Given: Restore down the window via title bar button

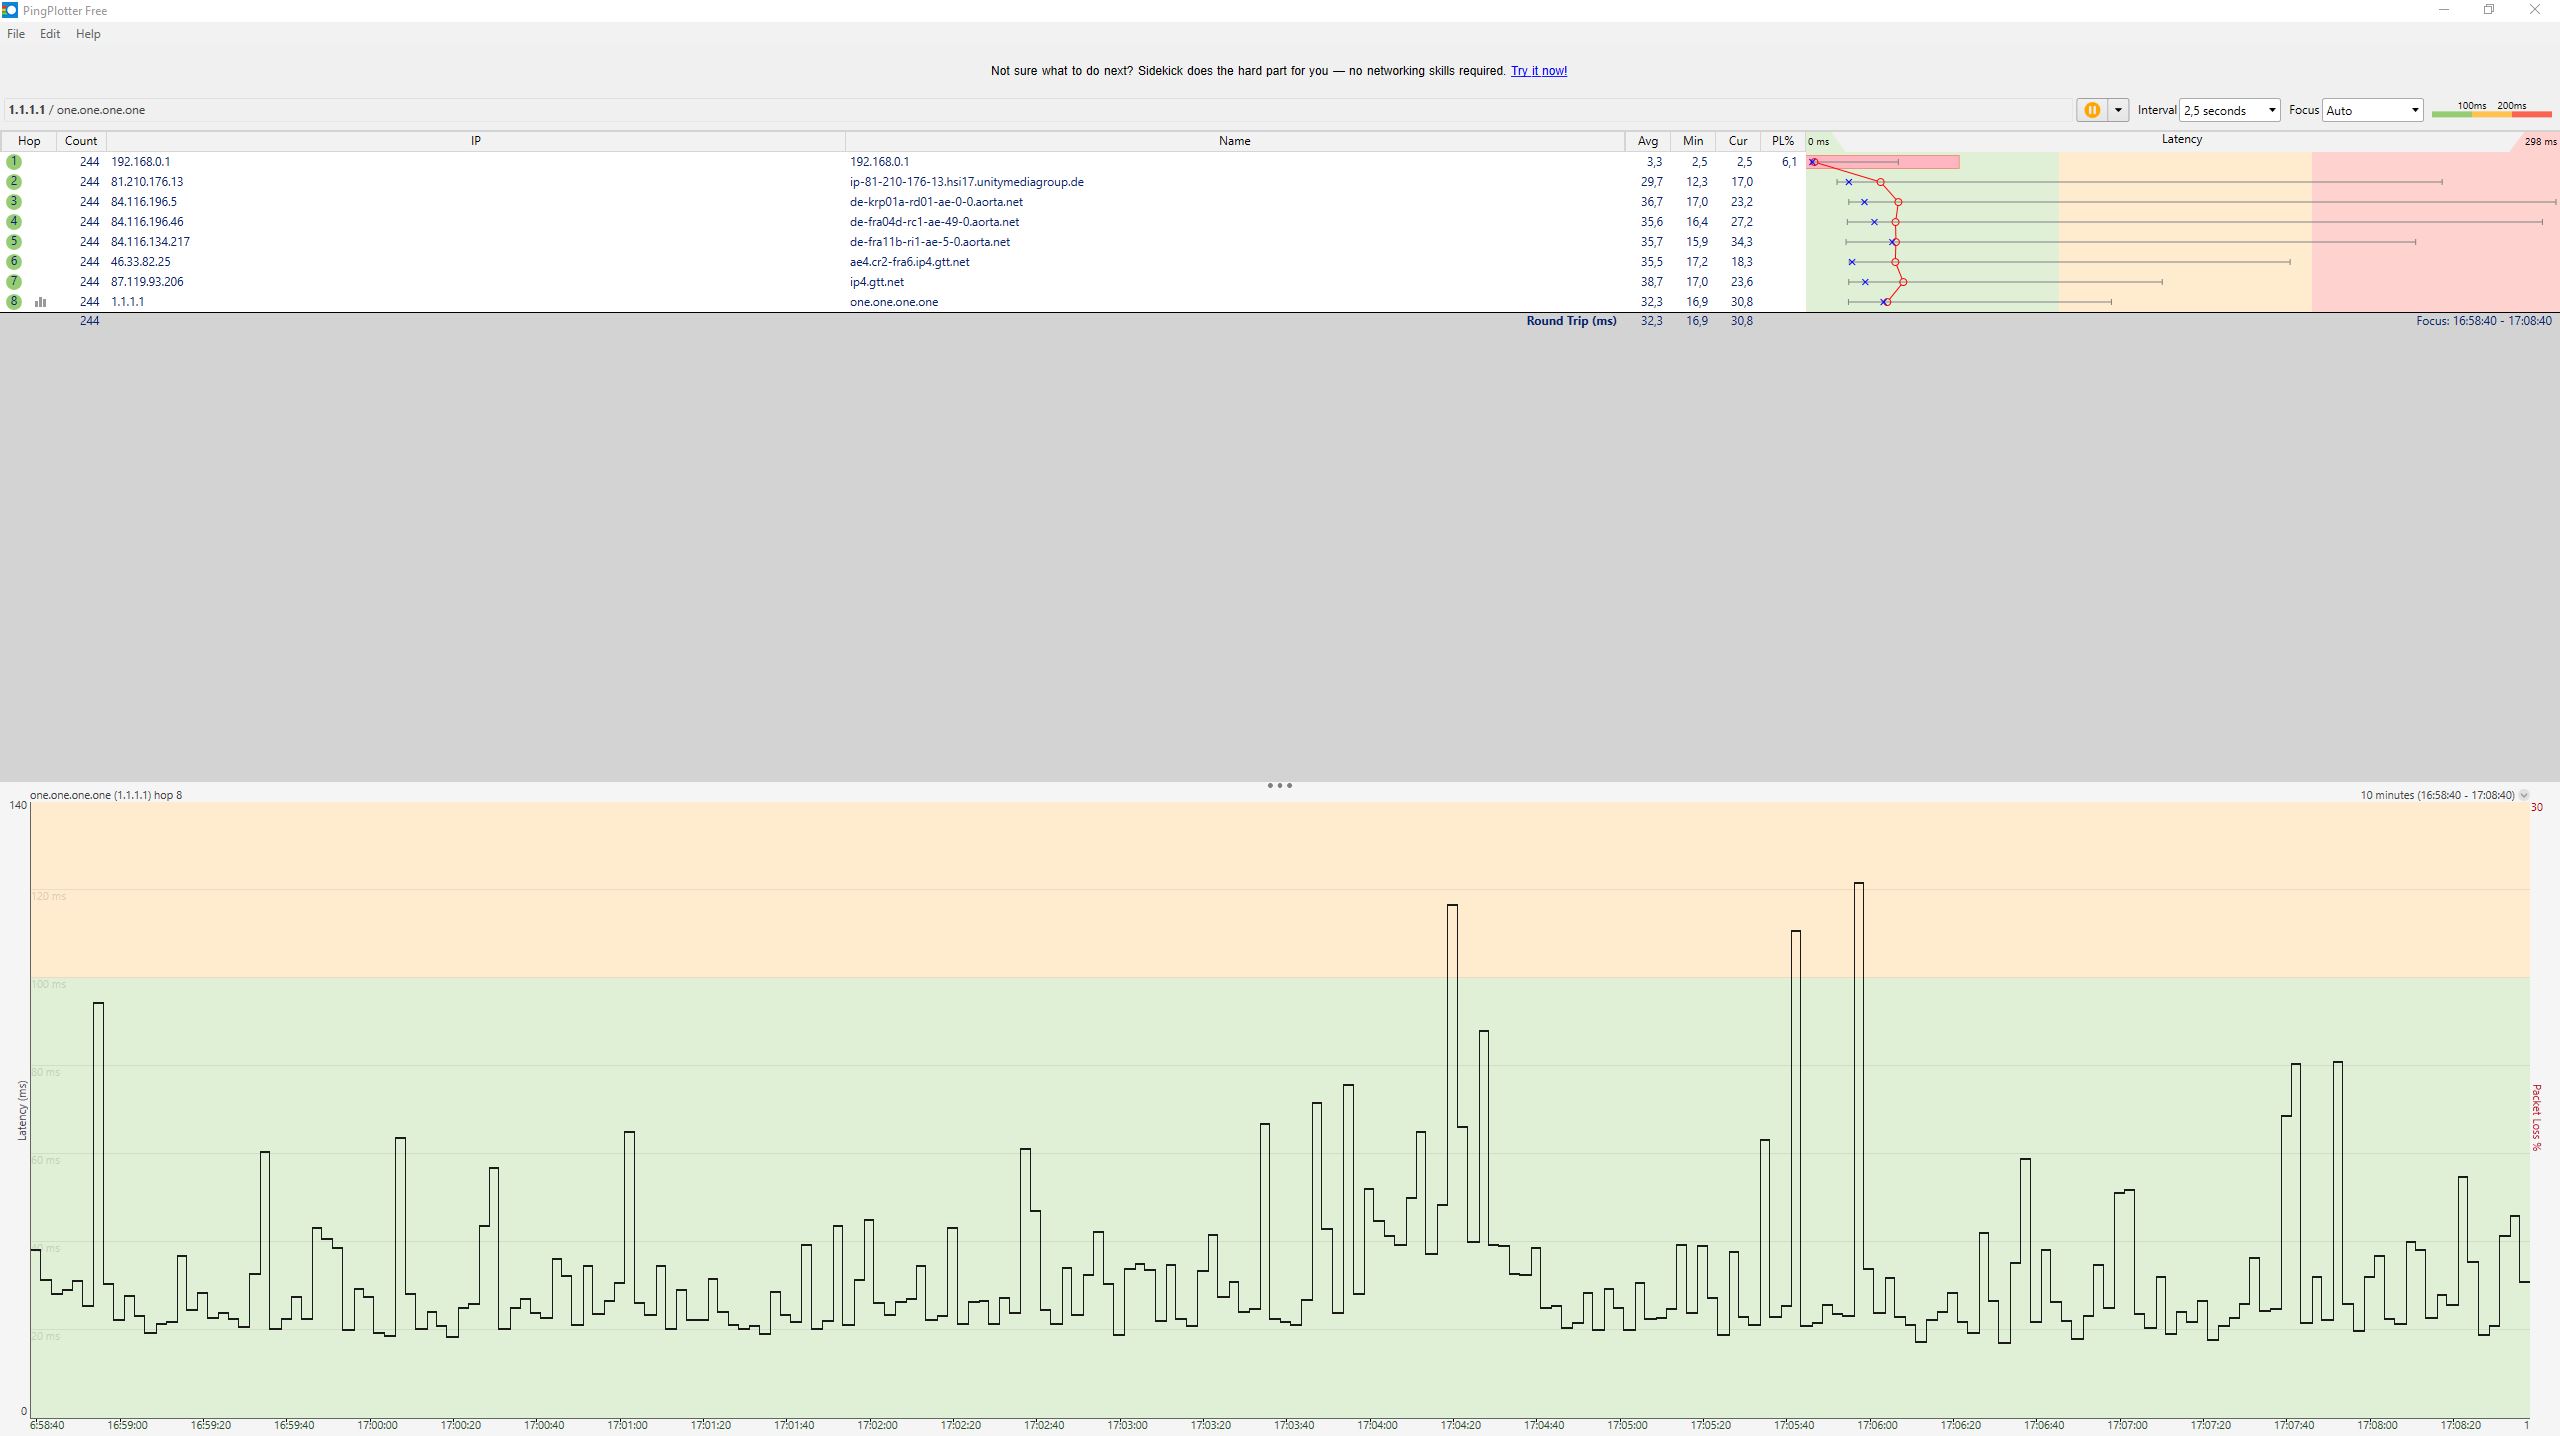Looking at the screenshot, I should (x=2489, y=10).
